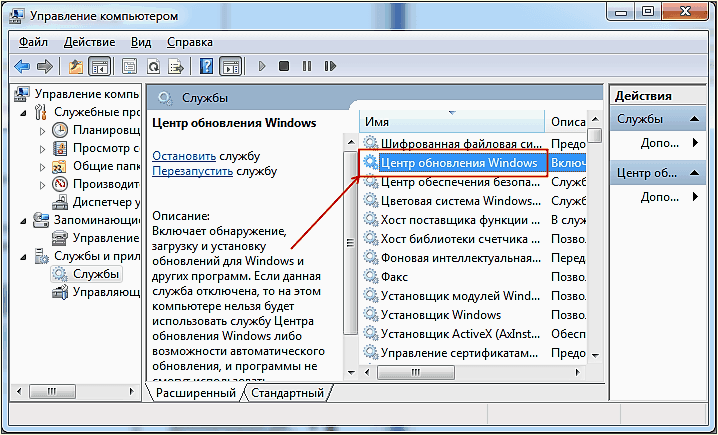Click the Планировщик clock icon in tree
This screenshot has height=435, width=718.
pyautogui.click(x=60, y=130)
